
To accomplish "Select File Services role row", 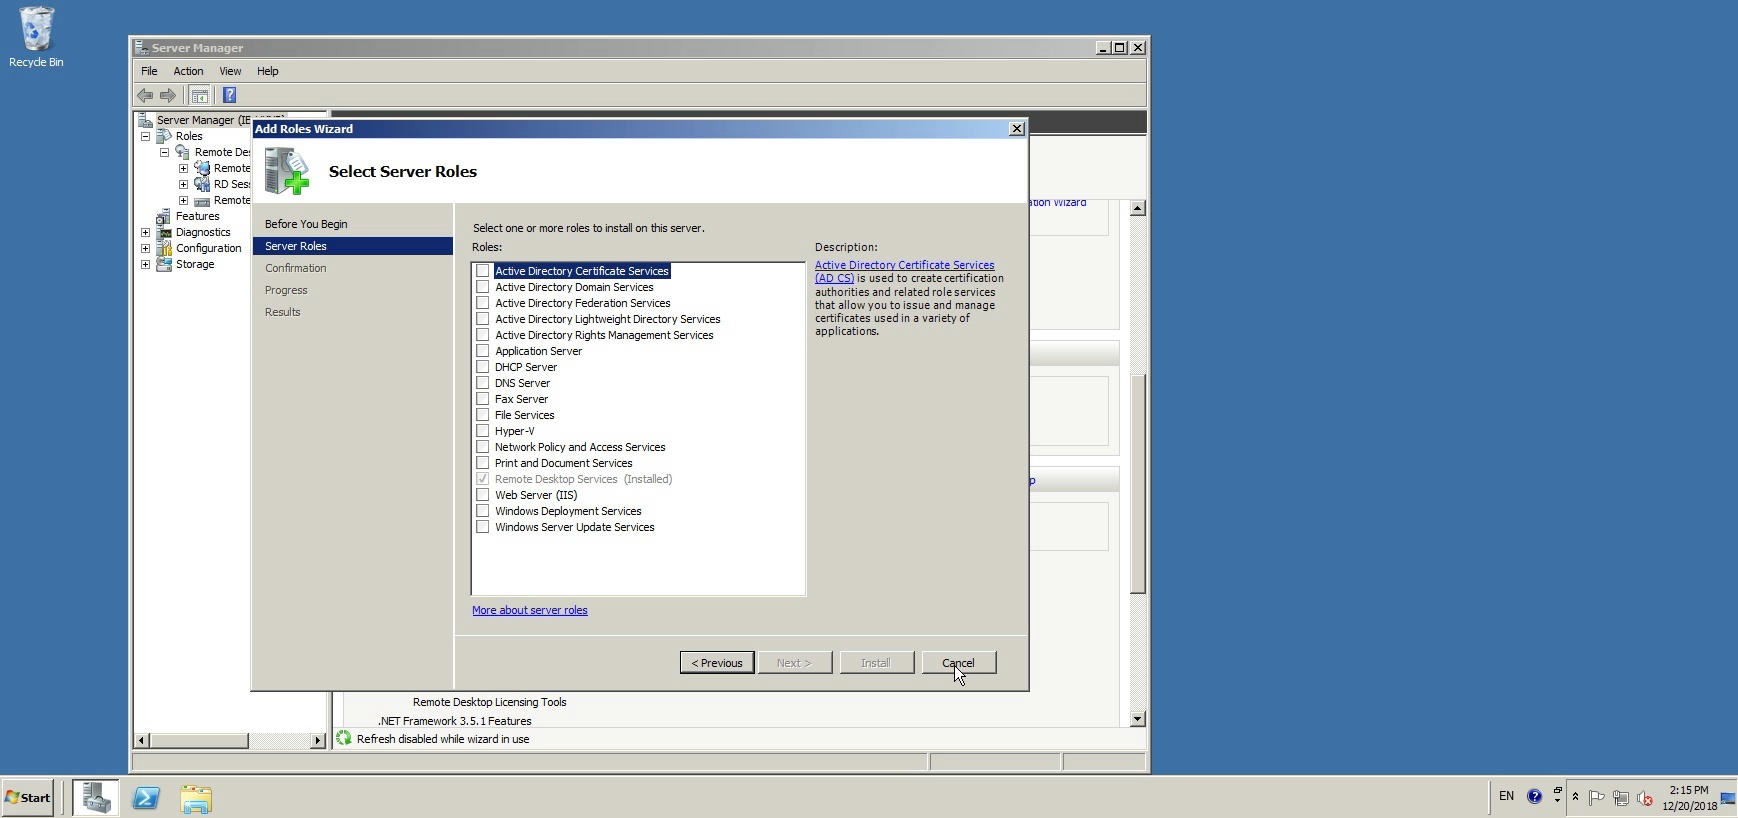I will click(x=524, y=415).
